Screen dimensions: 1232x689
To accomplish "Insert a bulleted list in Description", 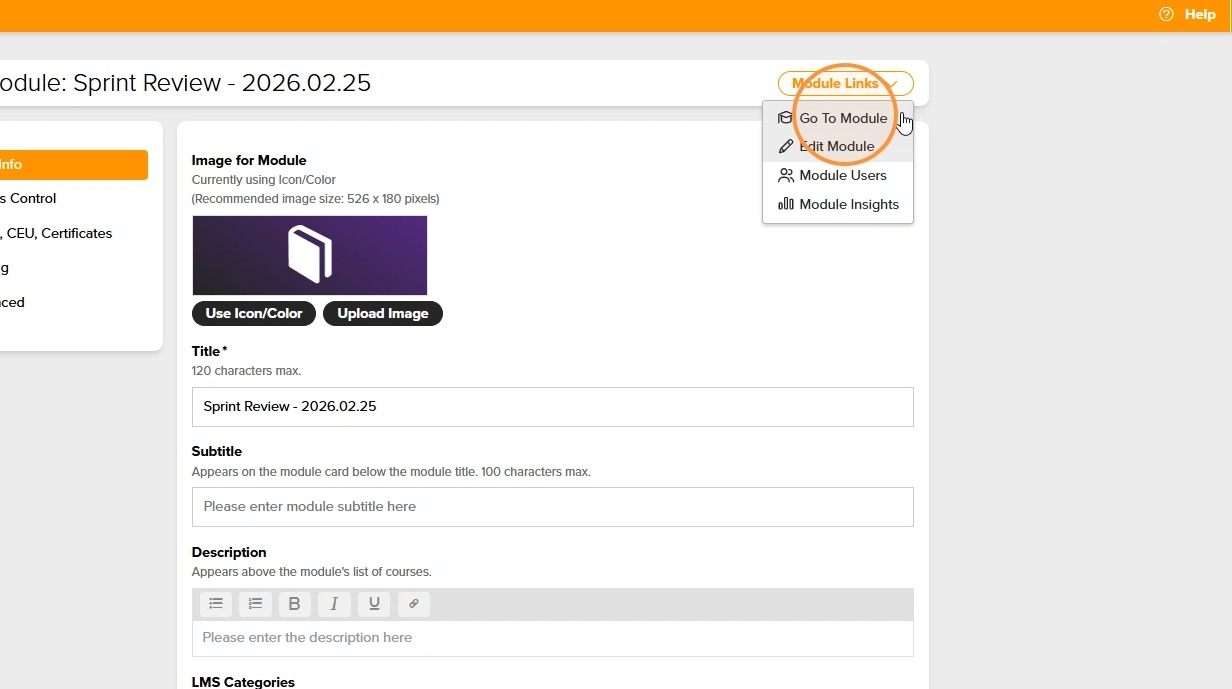I will 216,604.
